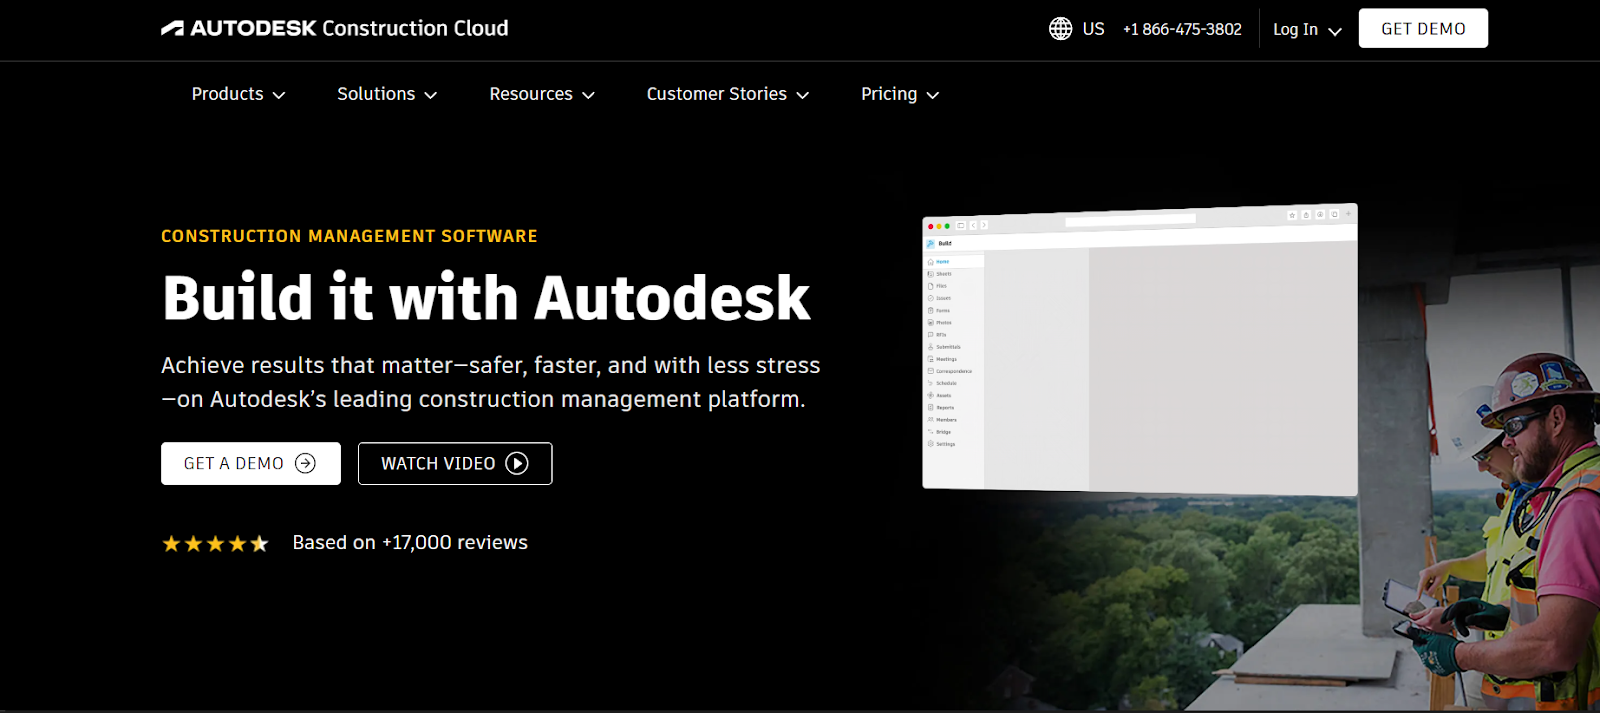
Task: Click the bookmark star in the mockup browser
Action: click(1292, 215)
